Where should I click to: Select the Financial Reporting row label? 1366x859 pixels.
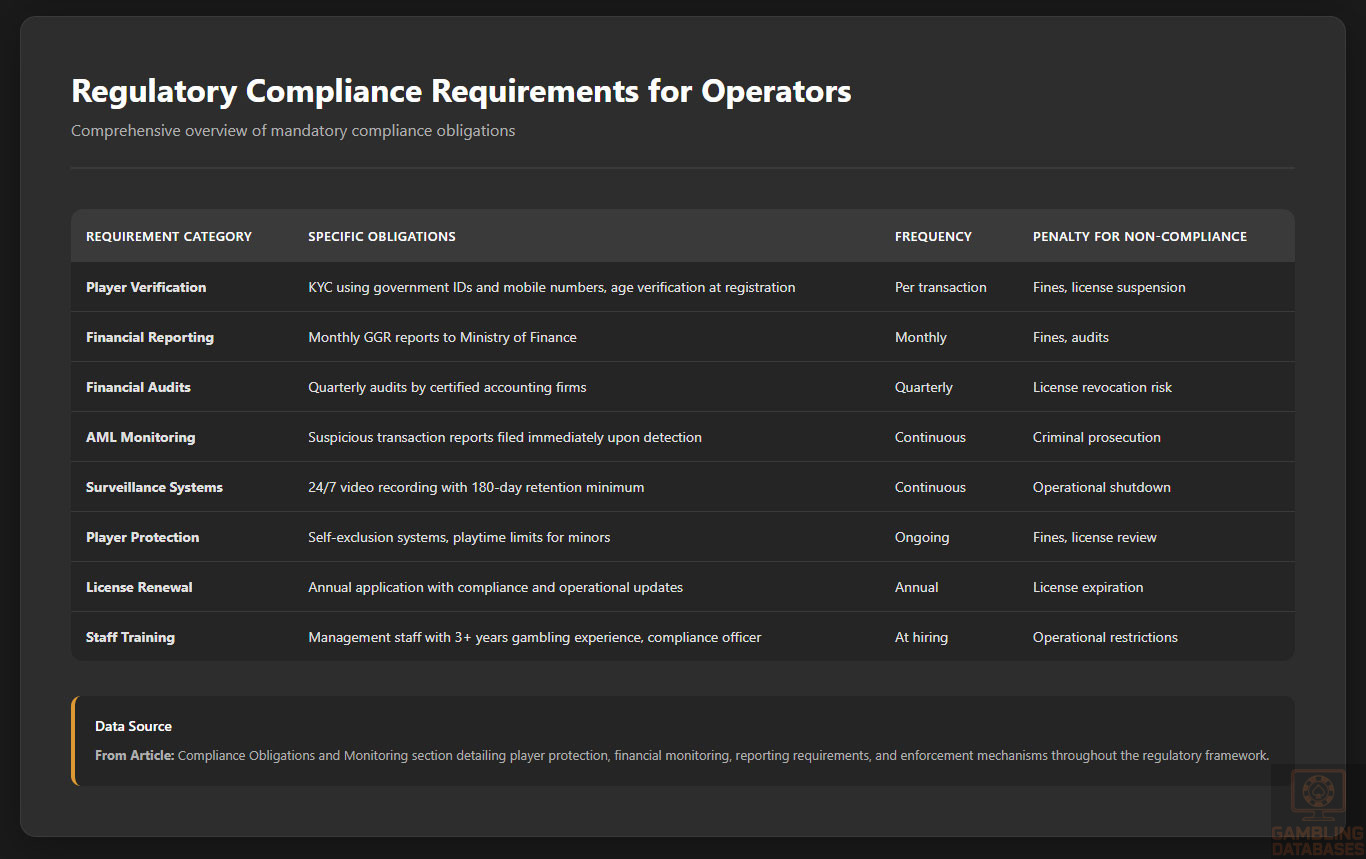(150, 337)
